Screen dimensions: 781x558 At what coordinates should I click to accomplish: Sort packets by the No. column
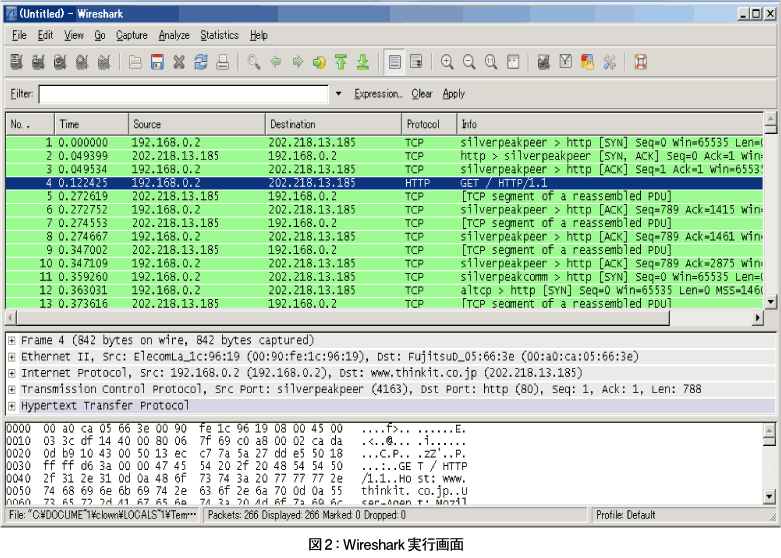[30, 124]
